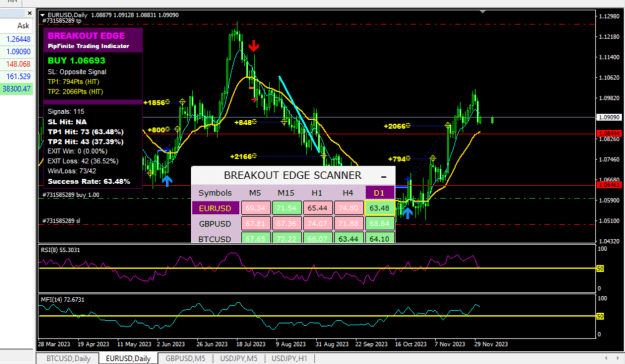
Task: Open the USDJPY,M5 chart tab
Action: (x=238, y=358)
